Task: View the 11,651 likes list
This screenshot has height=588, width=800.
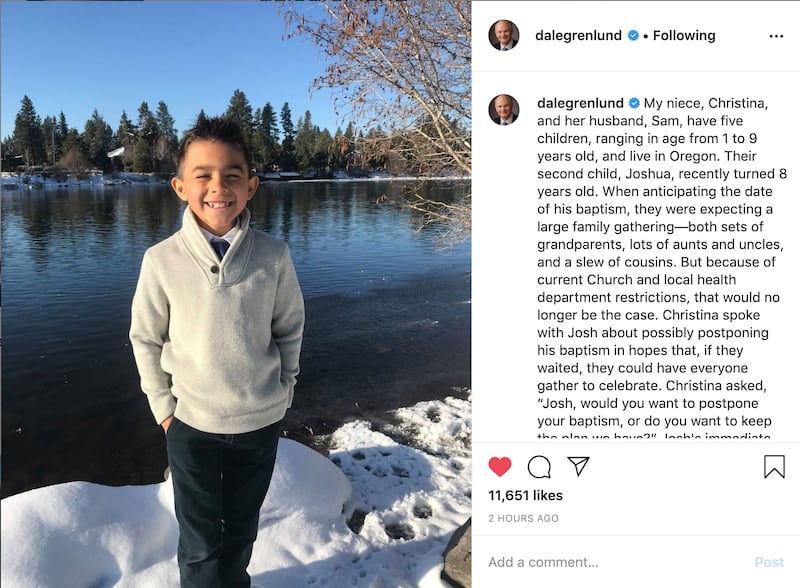Action: tap(526, 496)
